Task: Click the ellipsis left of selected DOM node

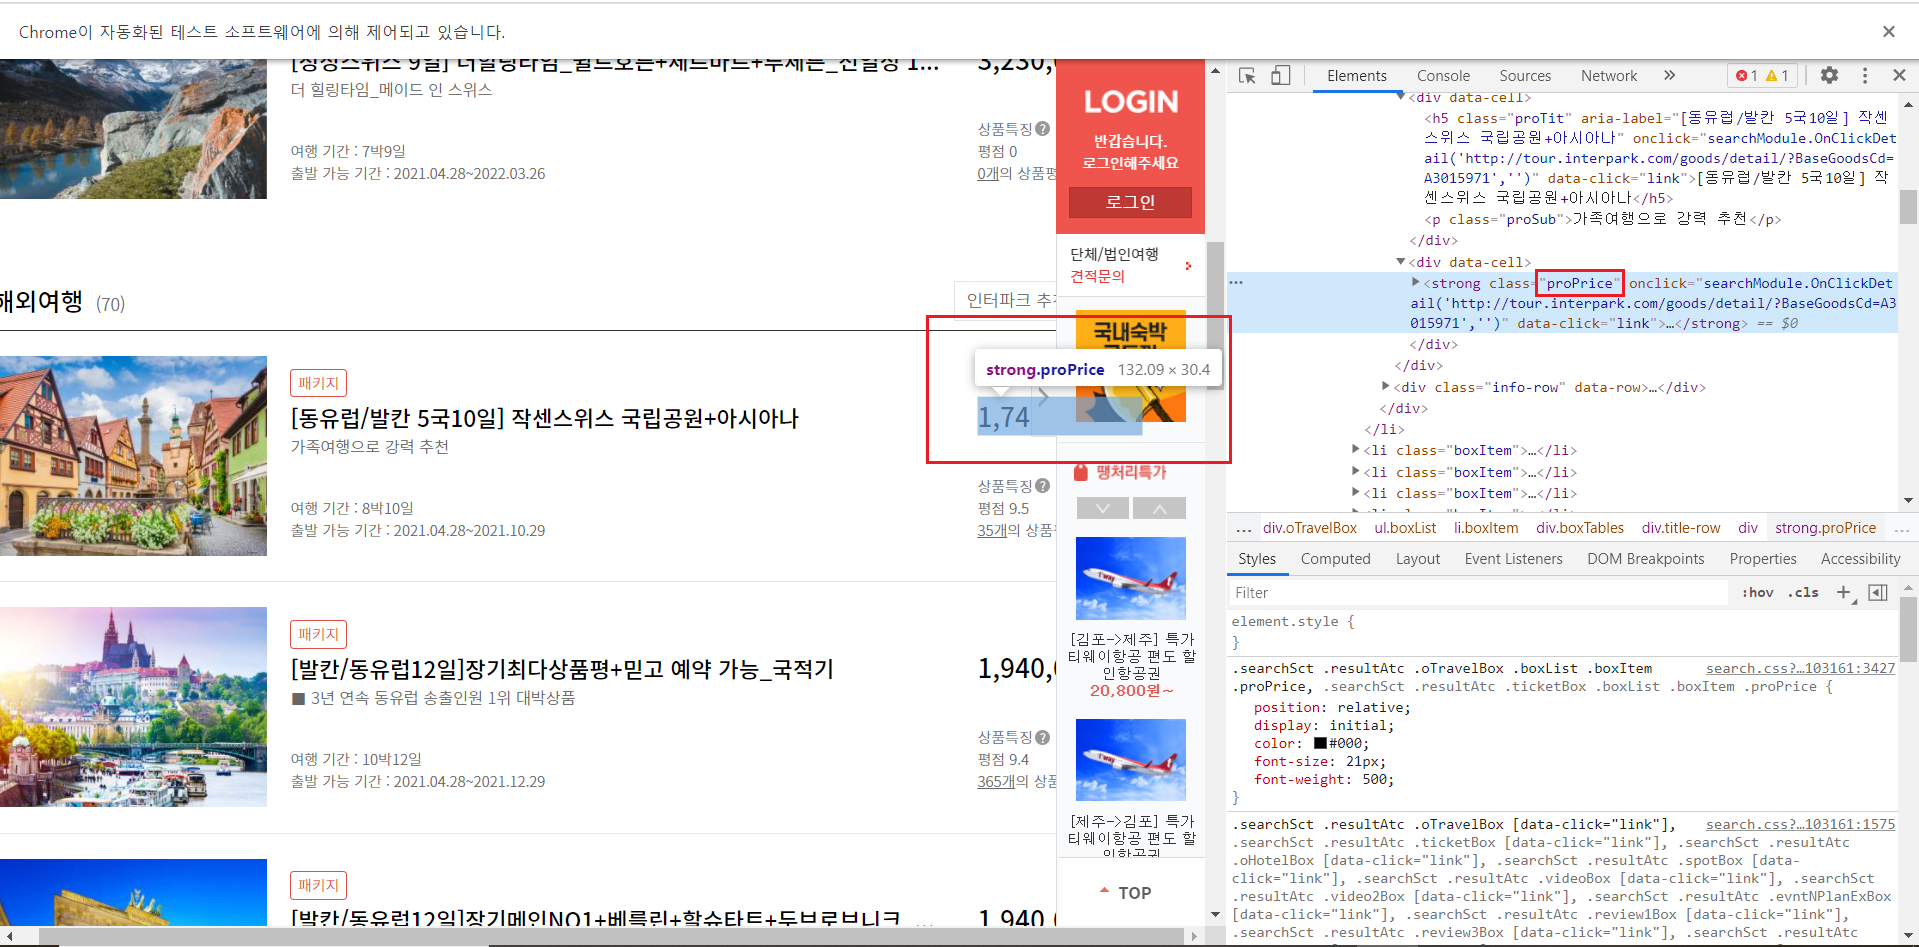Action: 1237,283
